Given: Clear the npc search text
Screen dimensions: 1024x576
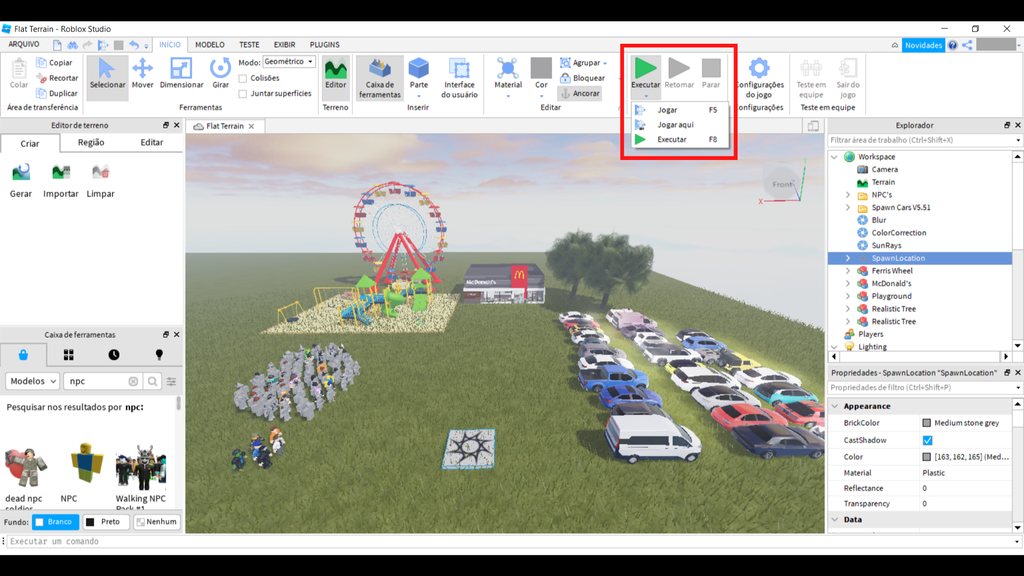Looking at the screenshot, I should 133,381.
